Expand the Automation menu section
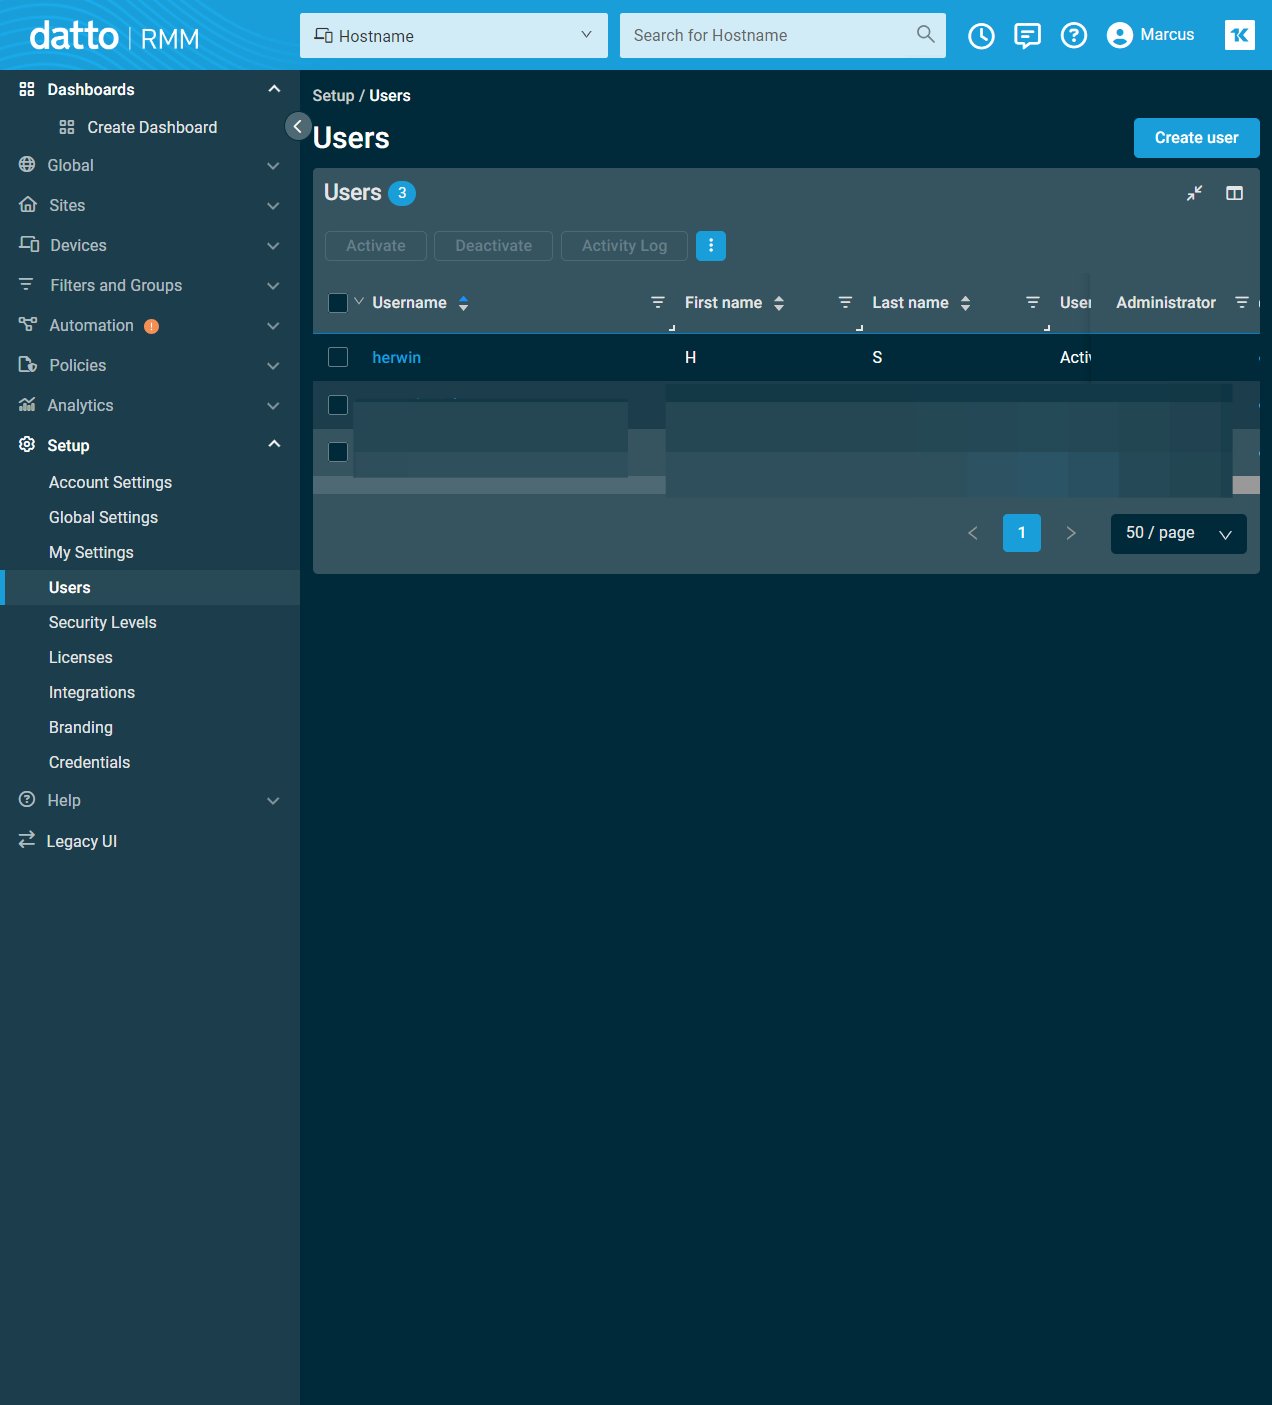1272x1405 pixels. pyautogui.click(x=273, y=326)
